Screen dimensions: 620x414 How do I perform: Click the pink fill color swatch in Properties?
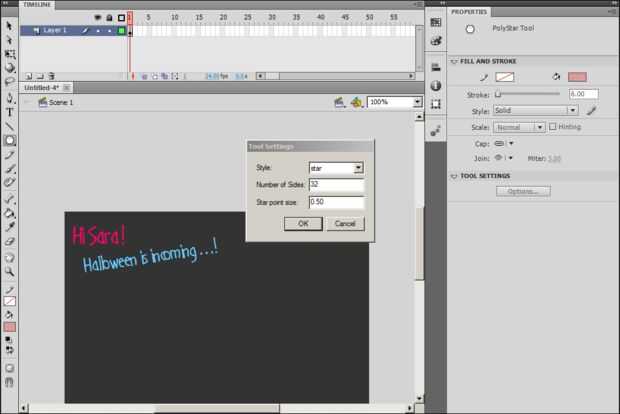pos(577,77)
